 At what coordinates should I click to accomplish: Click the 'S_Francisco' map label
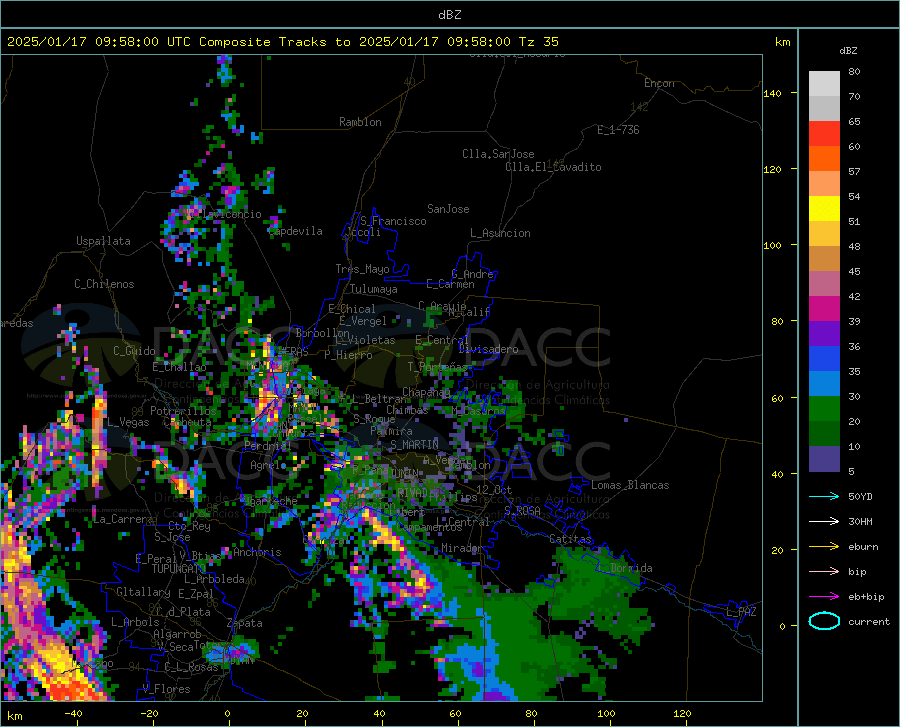pyautogui.click(x=393, y=221)
